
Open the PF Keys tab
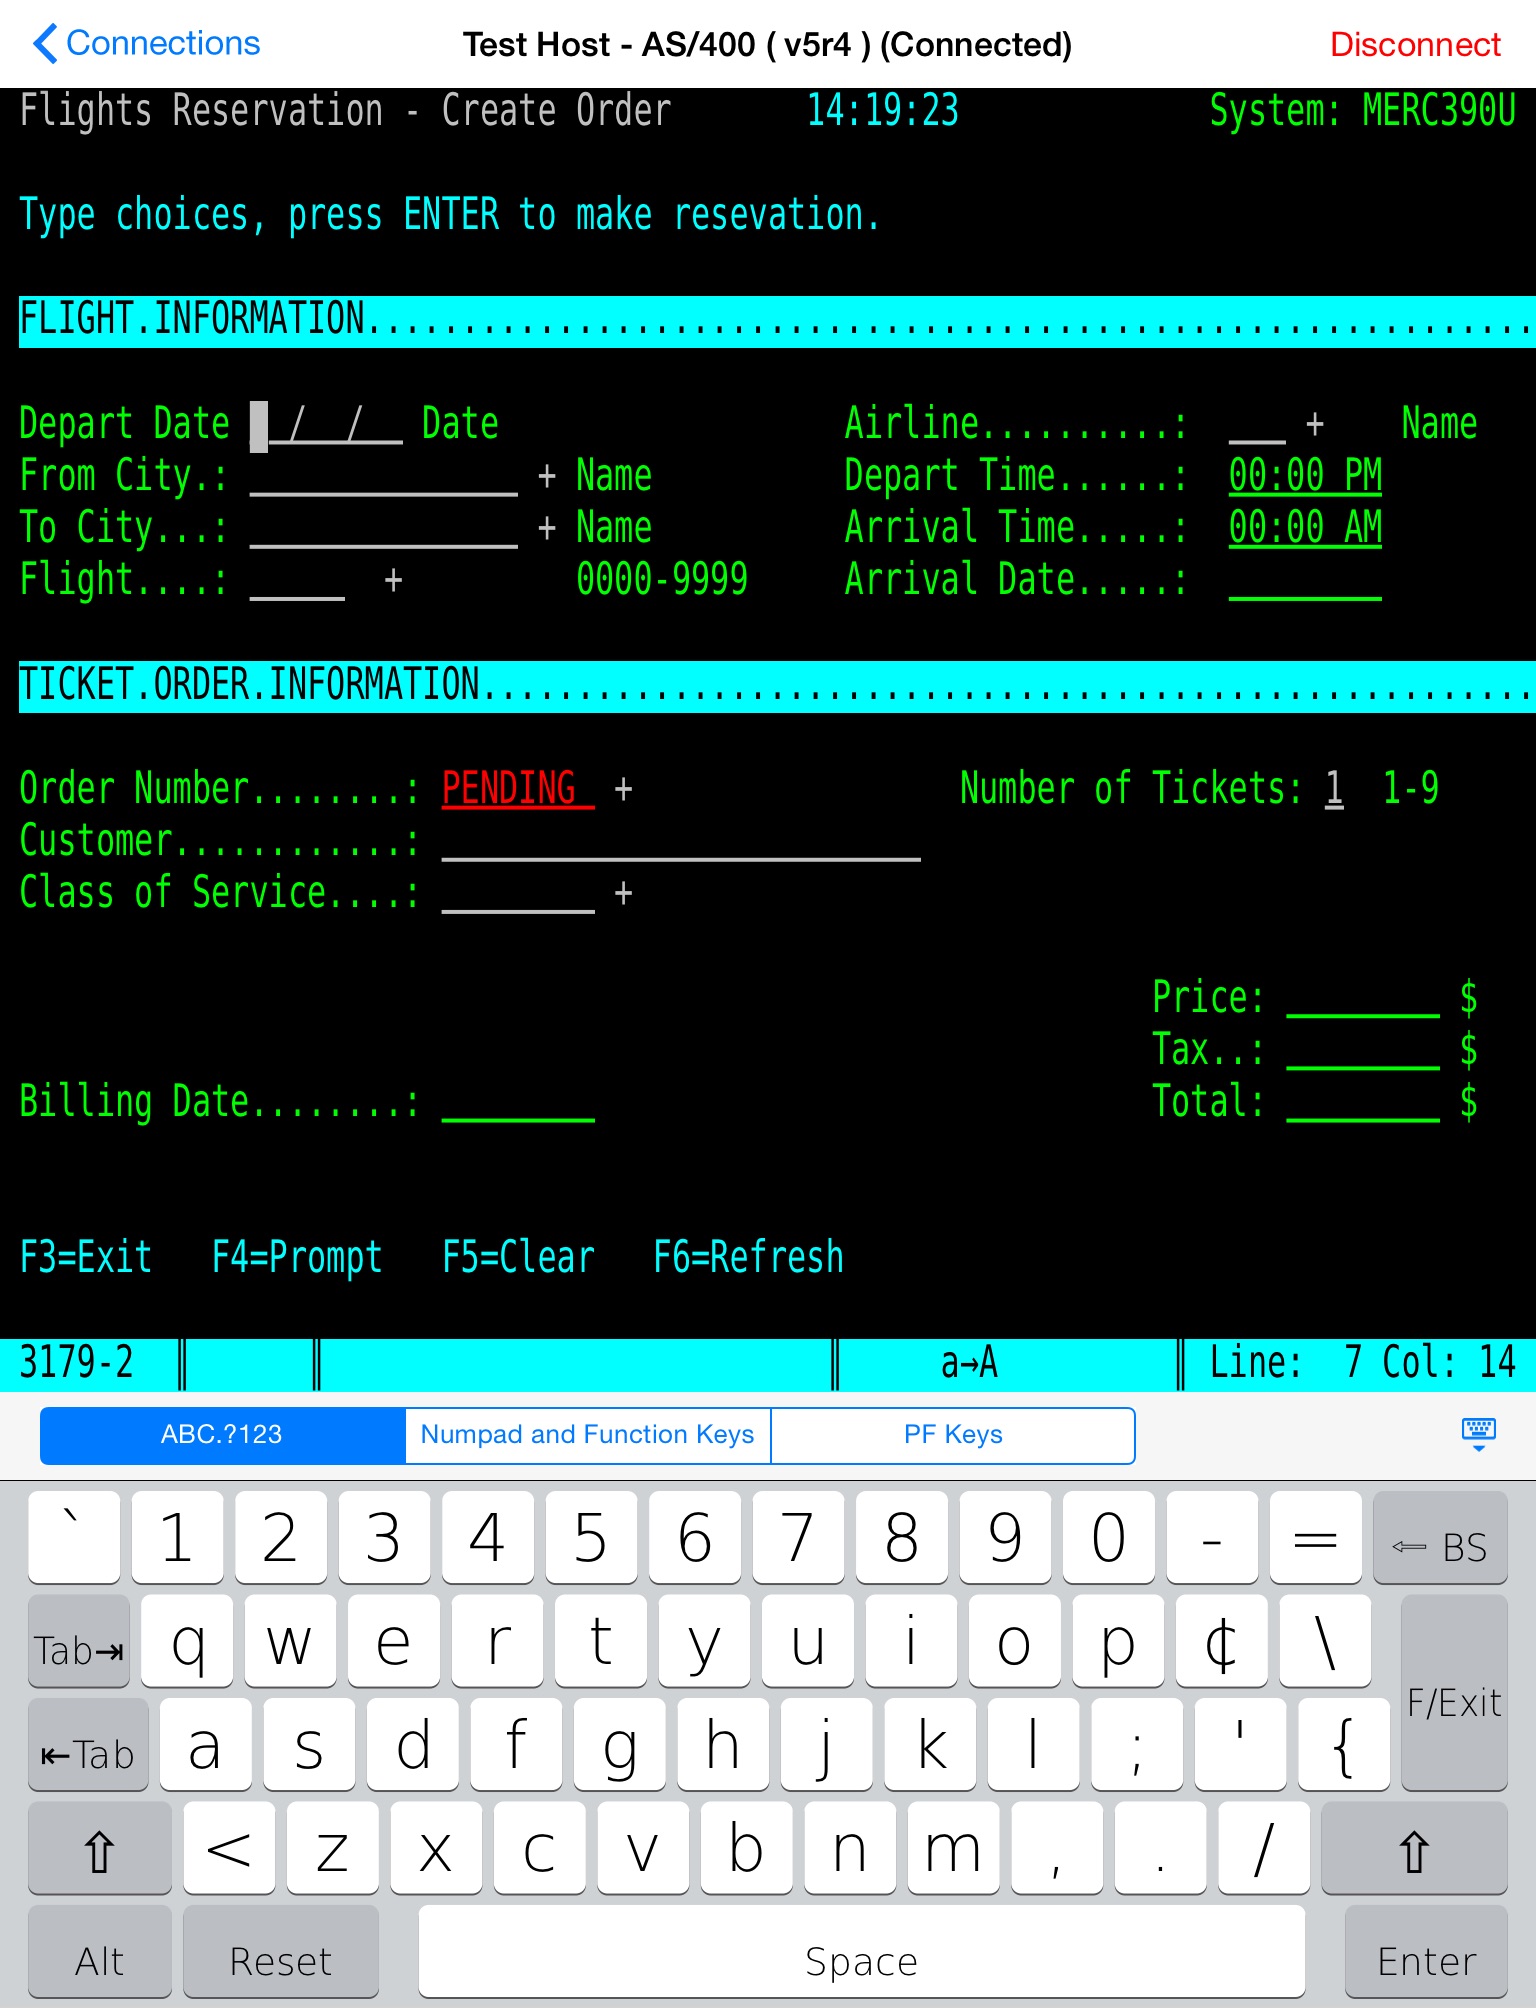tap(953, 1435)
